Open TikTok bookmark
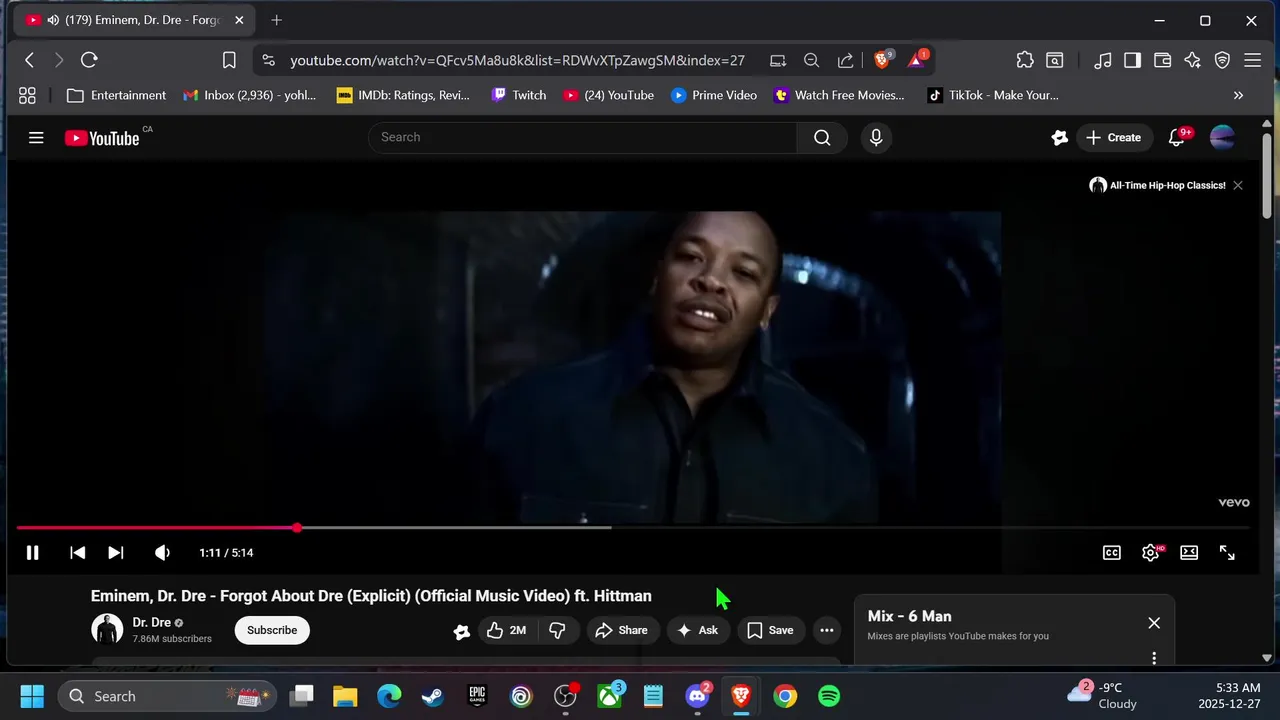The image size is (1280, 720). [x=993, y=95]
